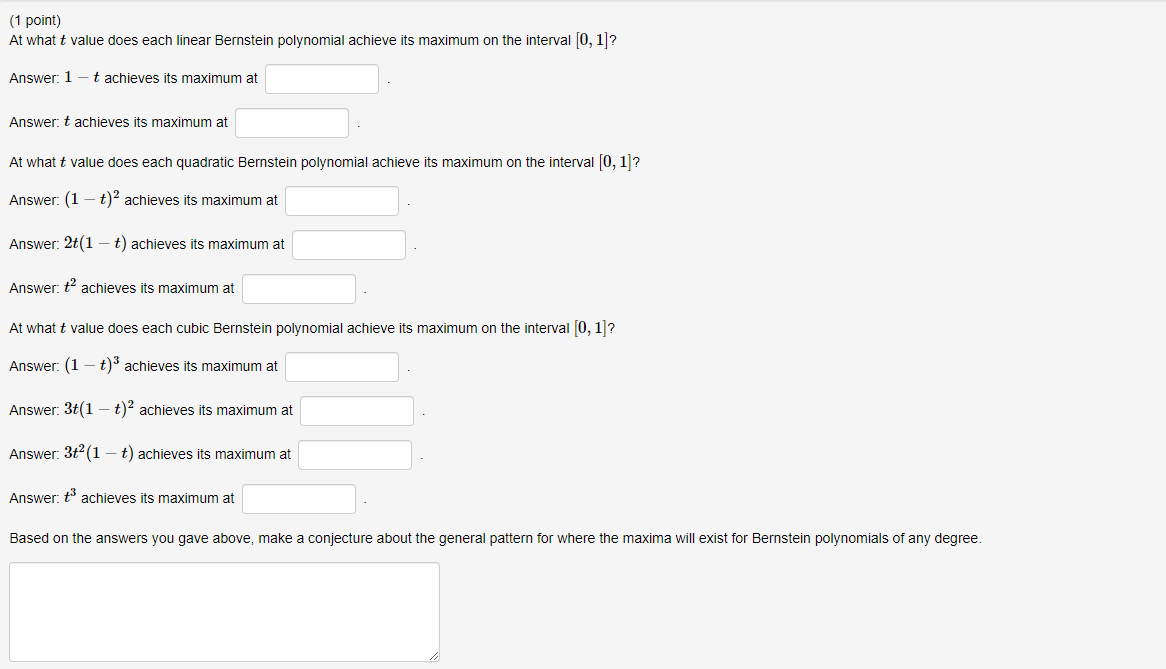The width and height of the screenshot is (1166, 669).
Task: Click the conjecture prompt sentence text
Action: (x=496, y=537)
